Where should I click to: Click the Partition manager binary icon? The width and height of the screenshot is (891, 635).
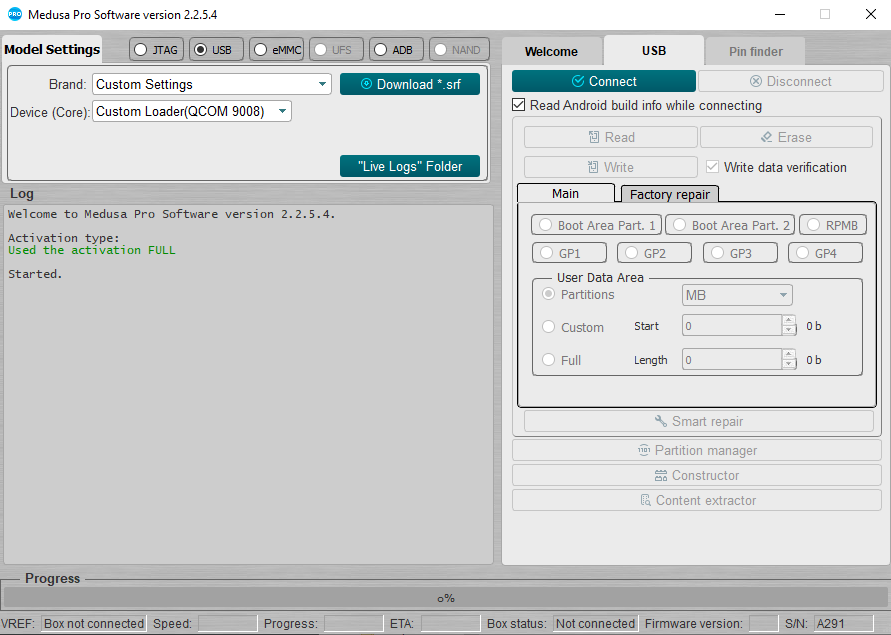tap(644, 450)
